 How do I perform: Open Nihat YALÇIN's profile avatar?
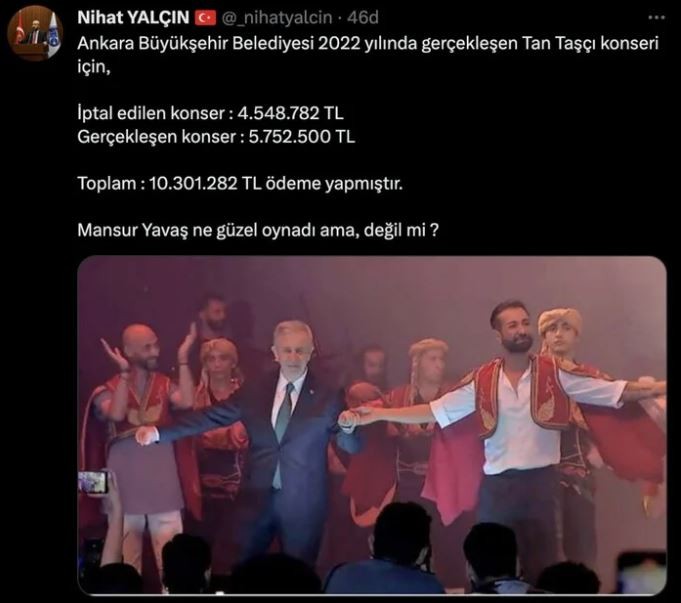pyautogui.click(x=35, y=34)
